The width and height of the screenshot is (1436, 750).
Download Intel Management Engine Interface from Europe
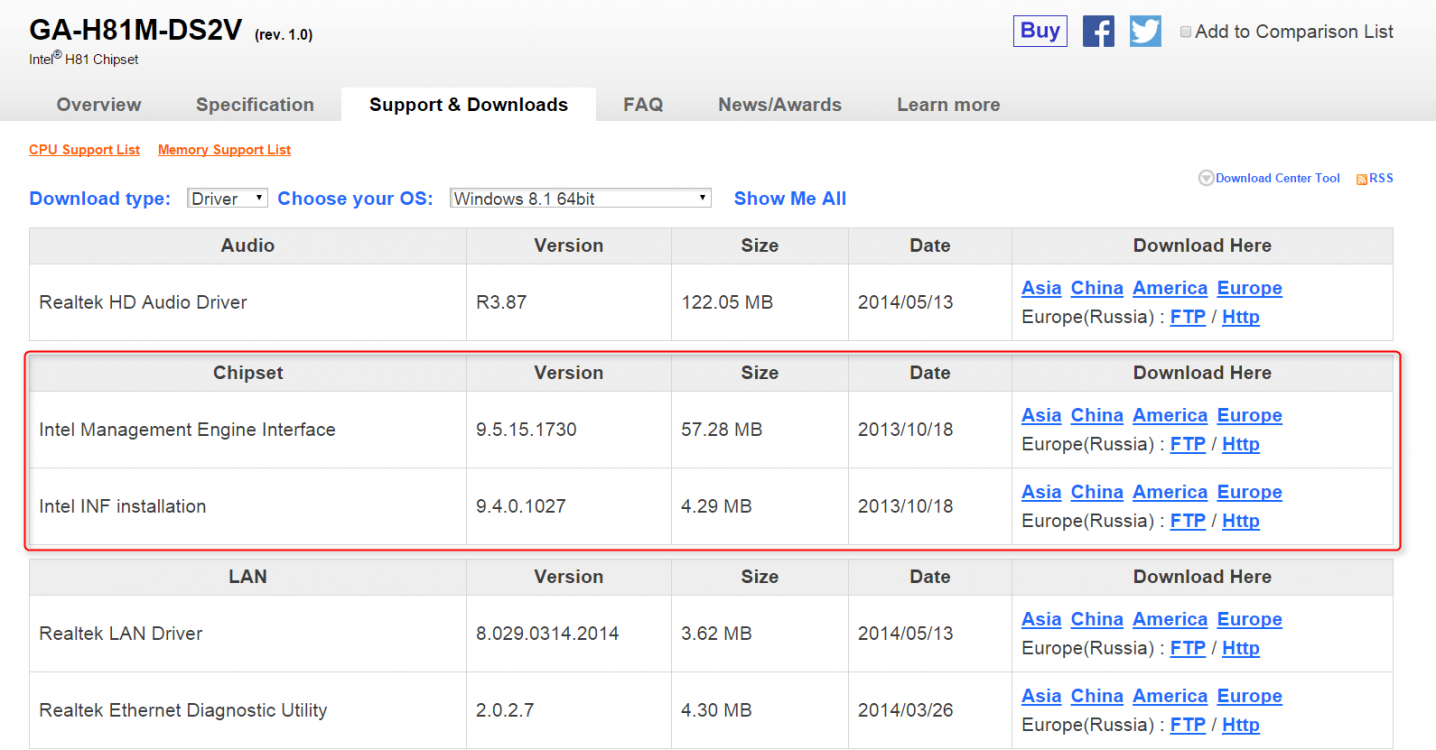[x=1249, y=415]
